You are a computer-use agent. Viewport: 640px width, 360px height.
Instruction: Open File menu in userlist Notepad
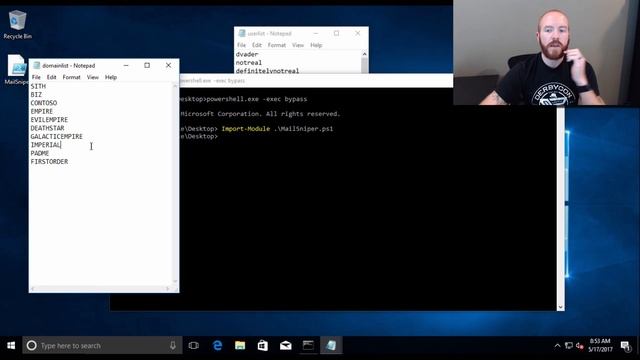241,45
